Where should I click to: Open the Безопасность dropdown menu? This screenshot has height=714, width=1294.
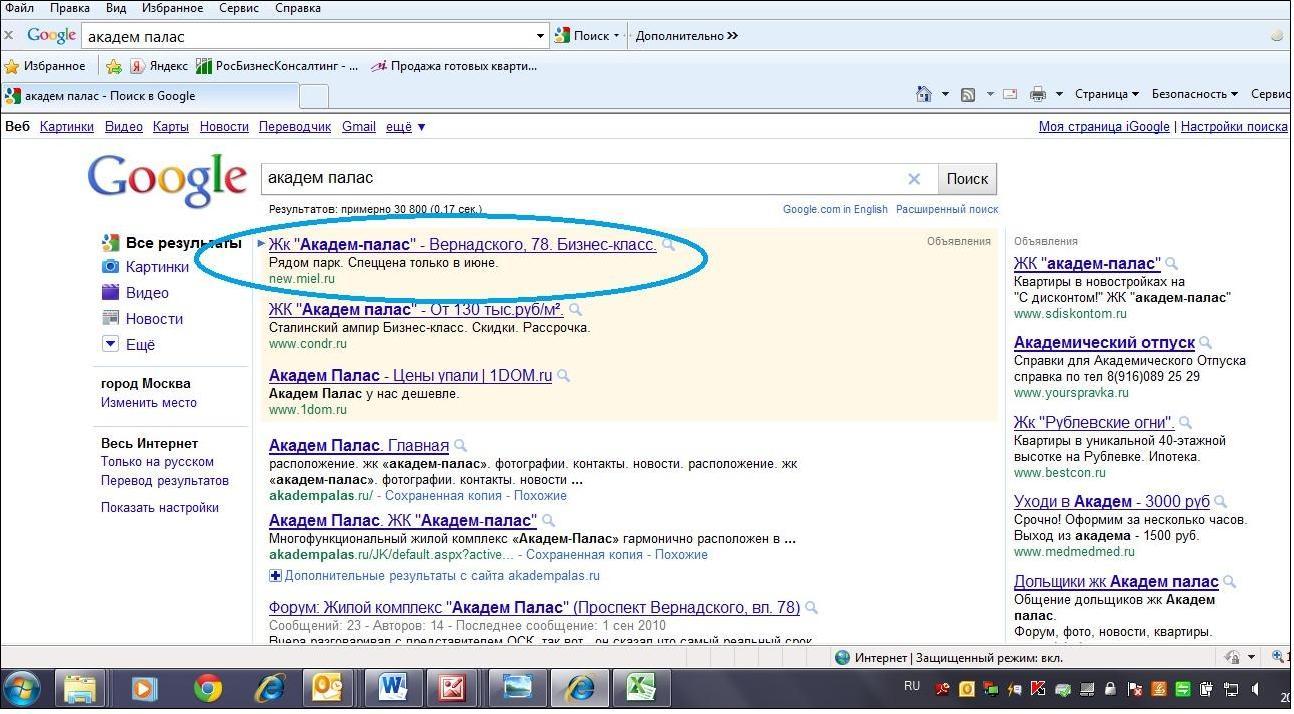1195,94
